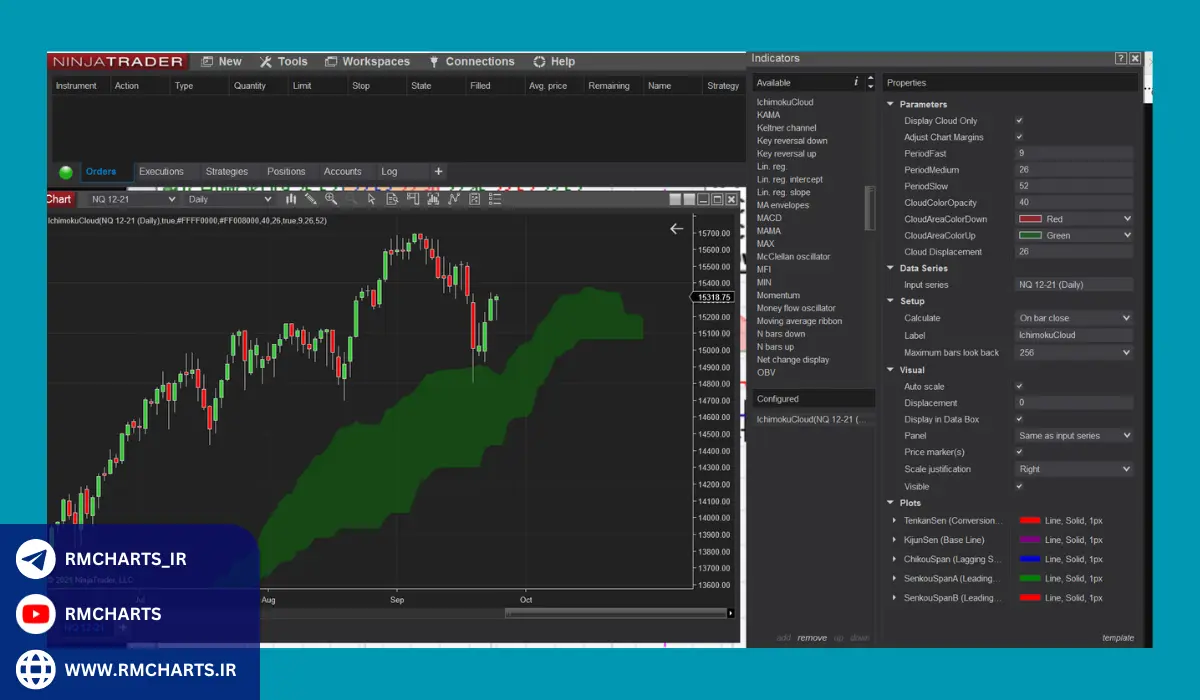Viewport: 1200px width, 700px height.
Task: Select the cursor pointer tool icon
Action: (371, 199)
